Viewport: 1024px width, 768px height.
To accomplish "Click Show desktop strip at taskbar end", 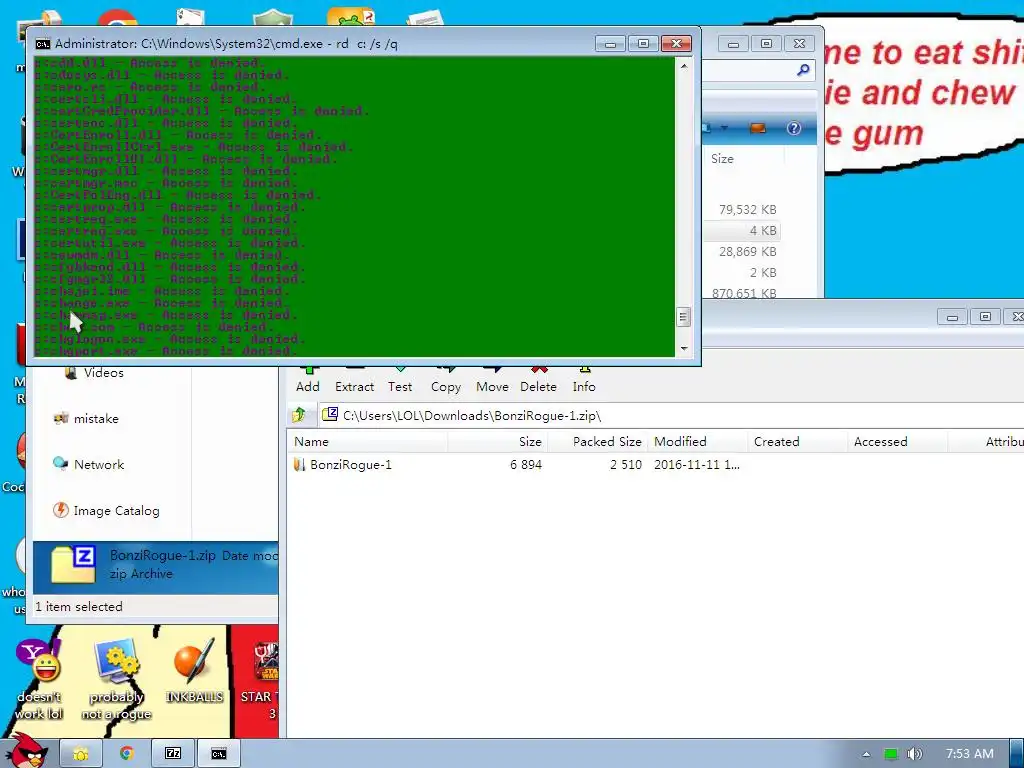I will point(1017,754).
